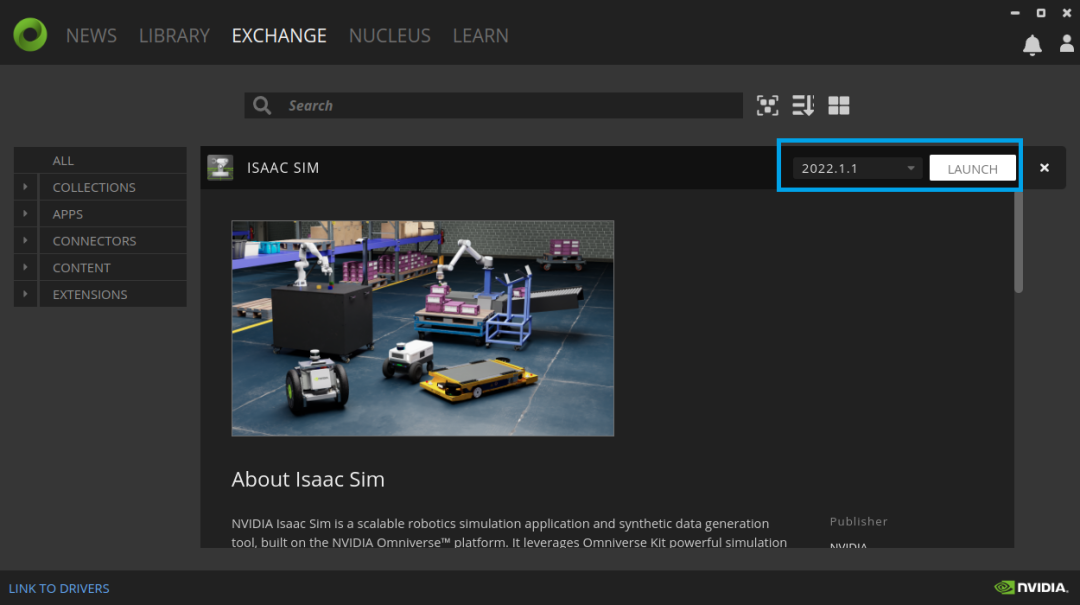Go to the LIBRARY section
This screenshot has width=1080, height=605.
174,35
